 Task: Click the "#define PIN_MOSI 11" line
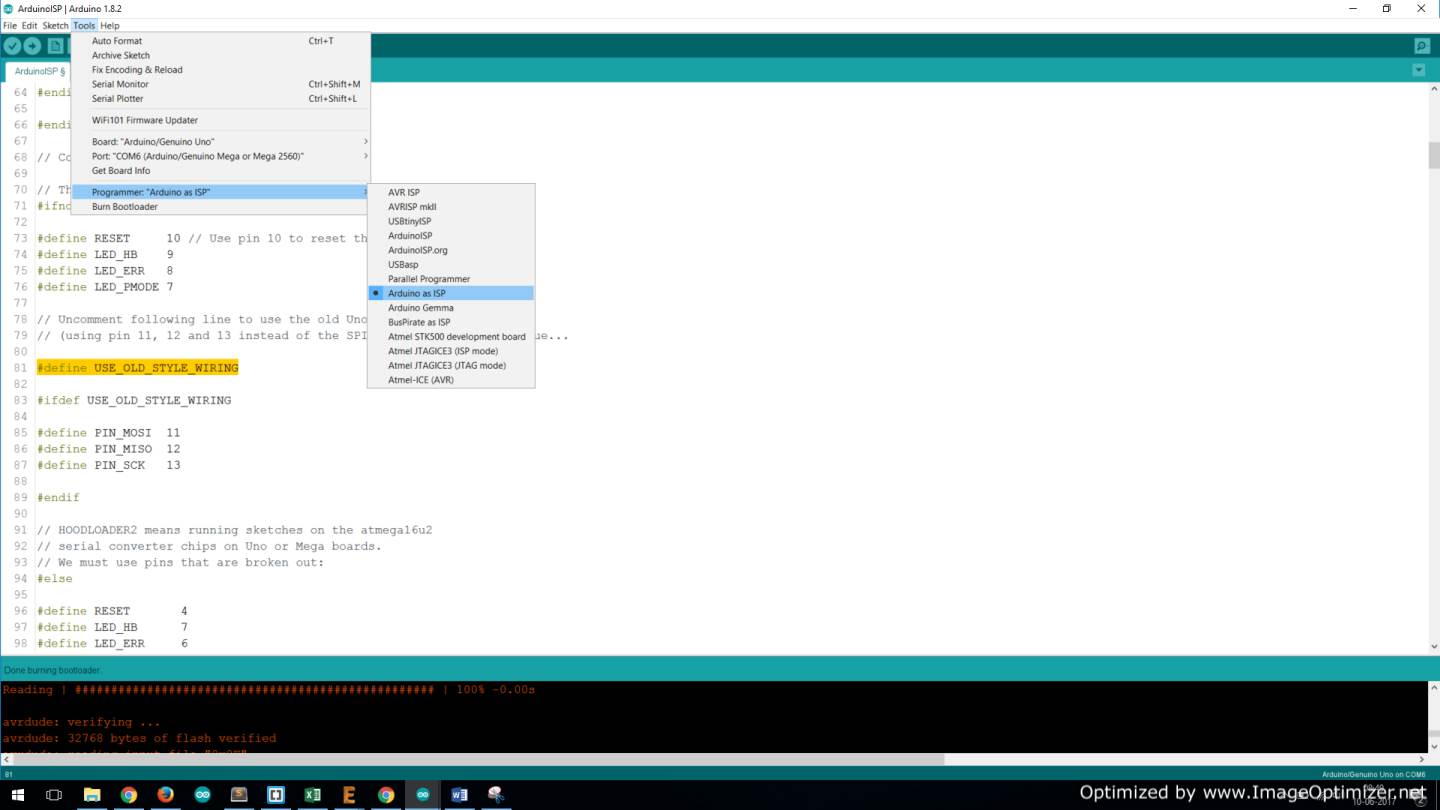tap(109, 433)
